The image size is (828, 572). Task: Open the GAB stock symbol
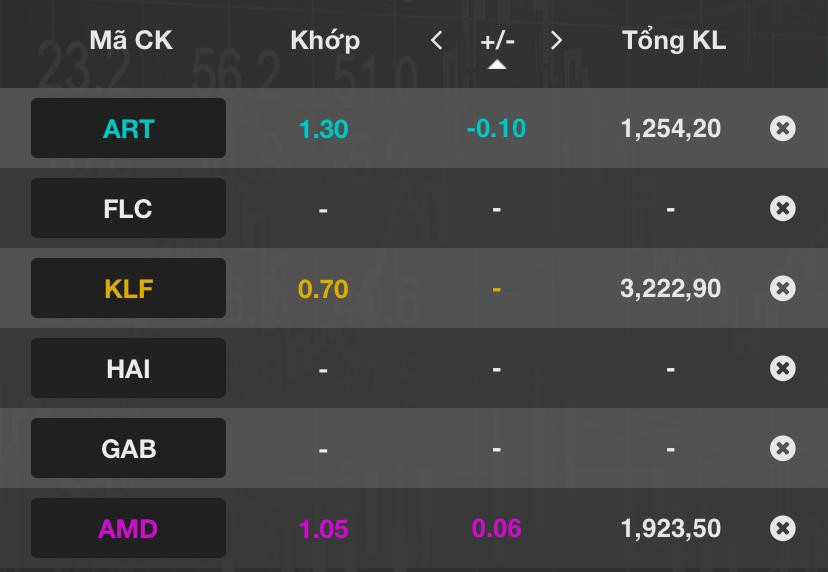click(128, 448)
